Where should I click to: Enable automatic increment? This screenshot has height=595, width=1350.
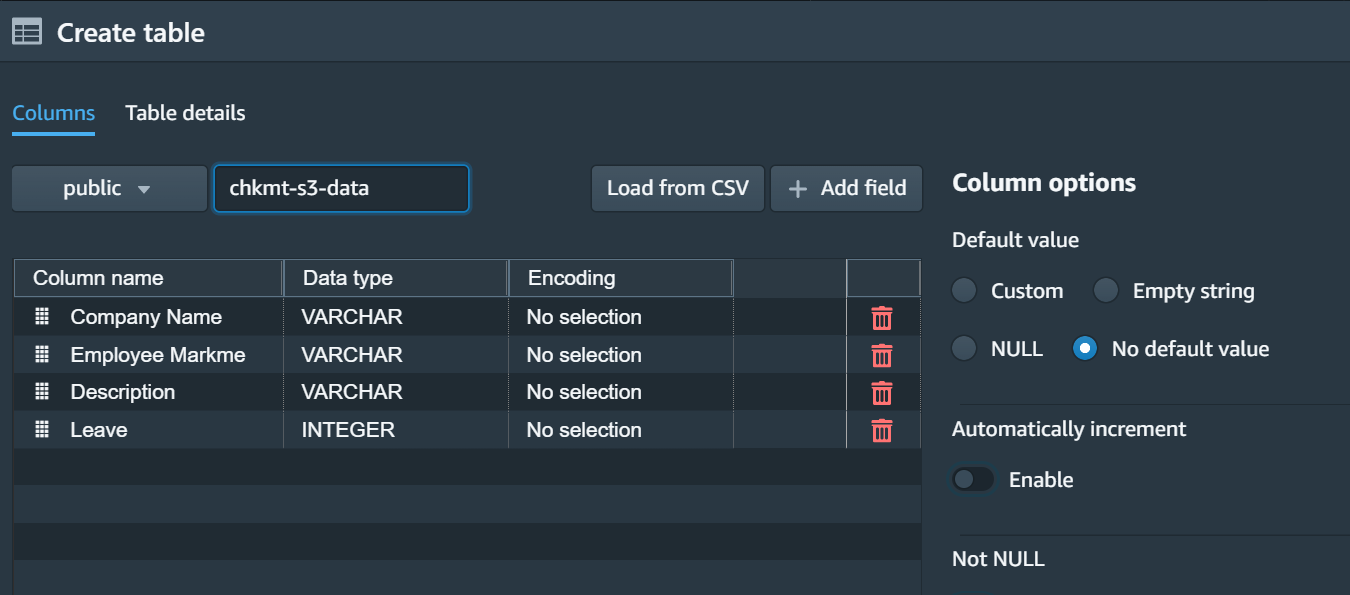[972, 479]
